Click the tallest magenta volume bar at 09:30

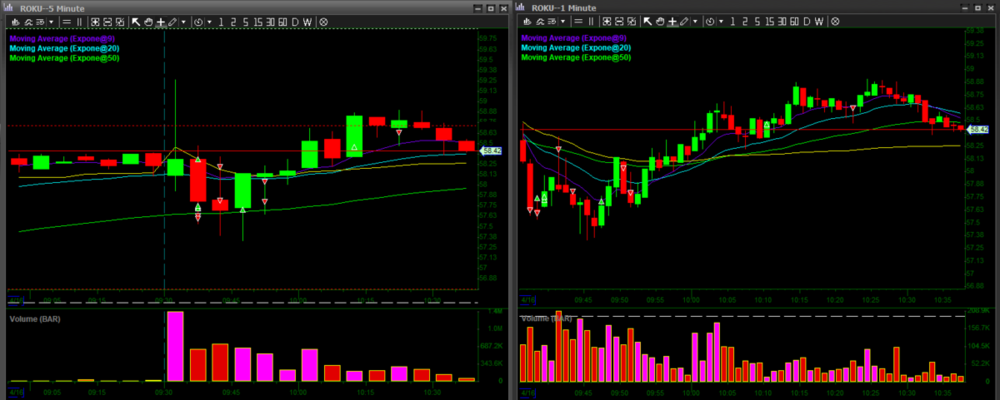click(175, 346)
